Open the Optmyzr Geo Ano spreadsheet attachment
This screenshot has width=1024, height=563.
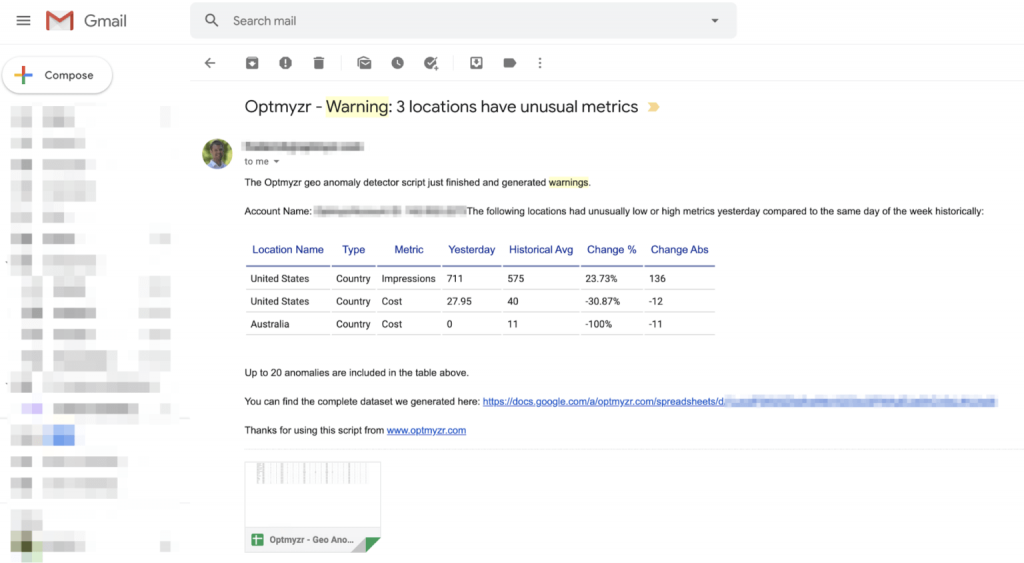point(313,507)
